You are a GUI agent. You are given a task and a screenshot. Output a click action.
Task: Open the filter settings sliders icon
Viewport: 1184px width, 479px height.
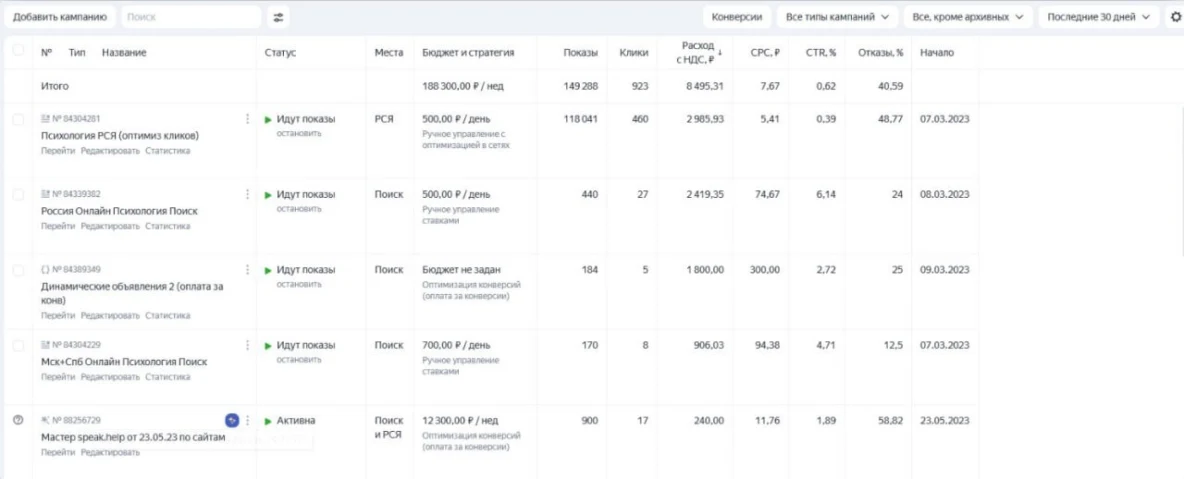pyautogui.click(x=278, y=17)
